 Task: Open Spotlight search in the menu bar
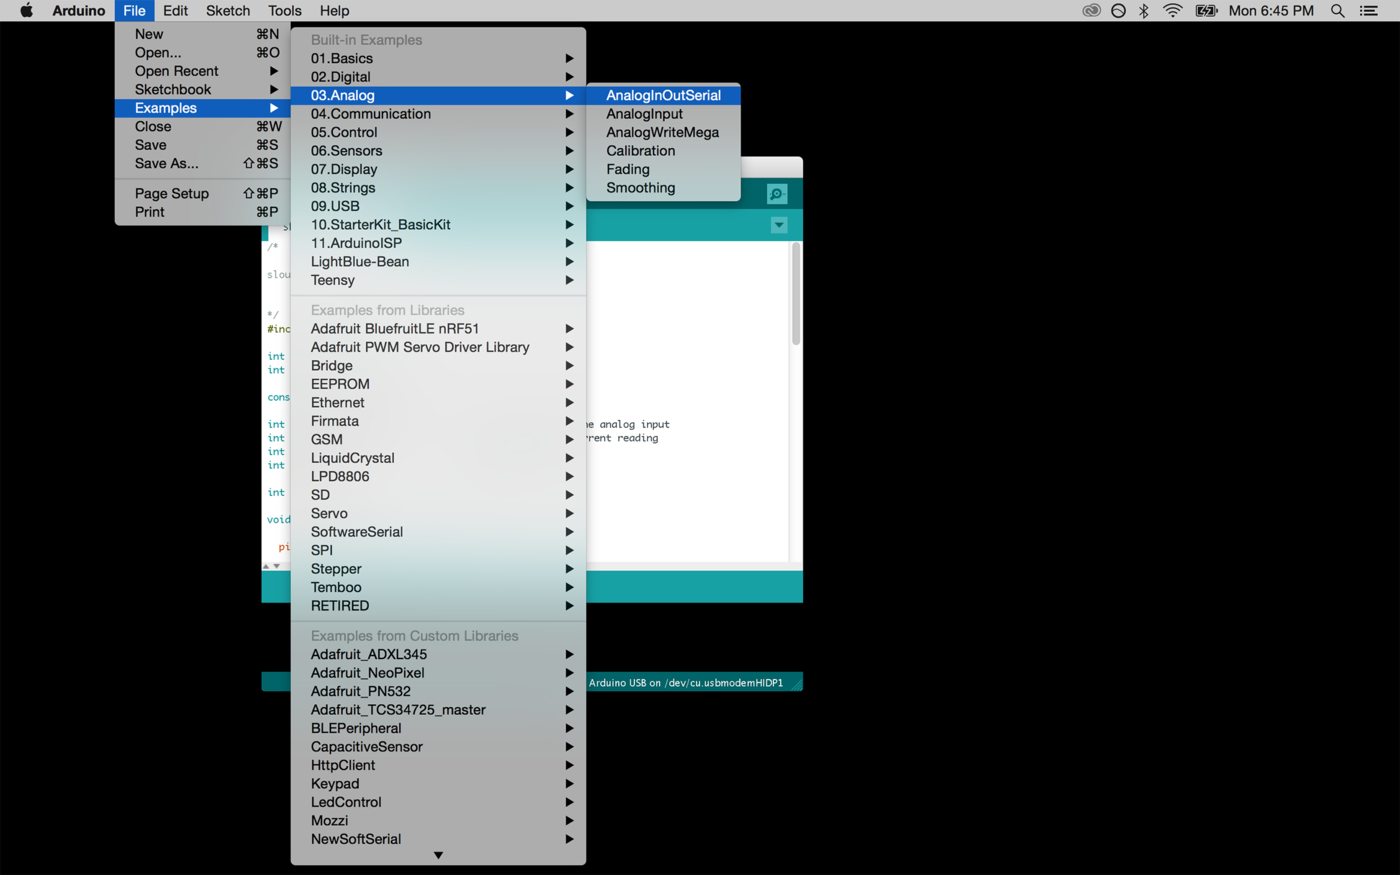click(x=1337, y=11)
